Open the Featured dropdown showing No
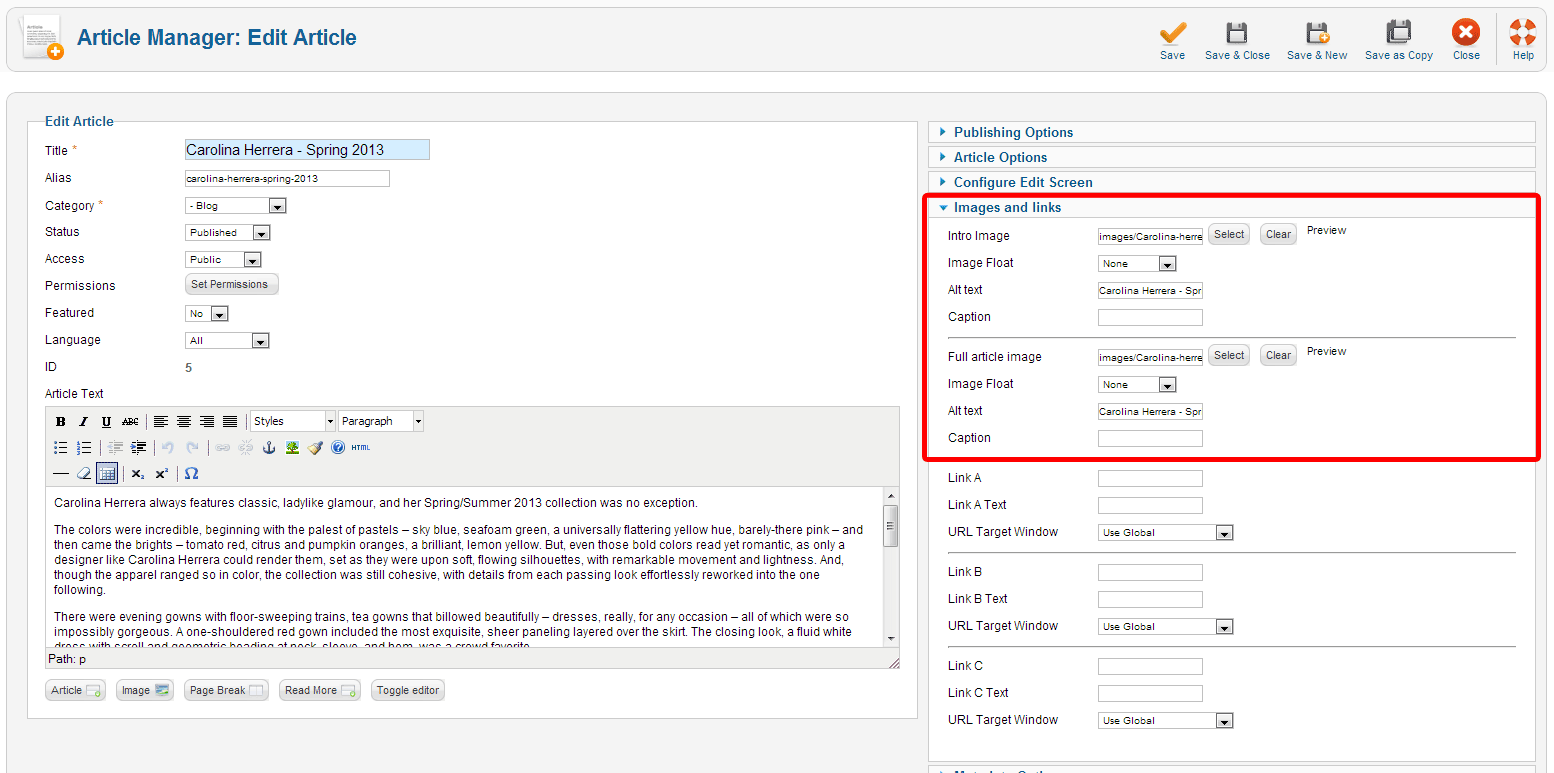Image resolution: width=1554 pixels, height=773 pixels. pyautogui.click(x=207, y=314)
